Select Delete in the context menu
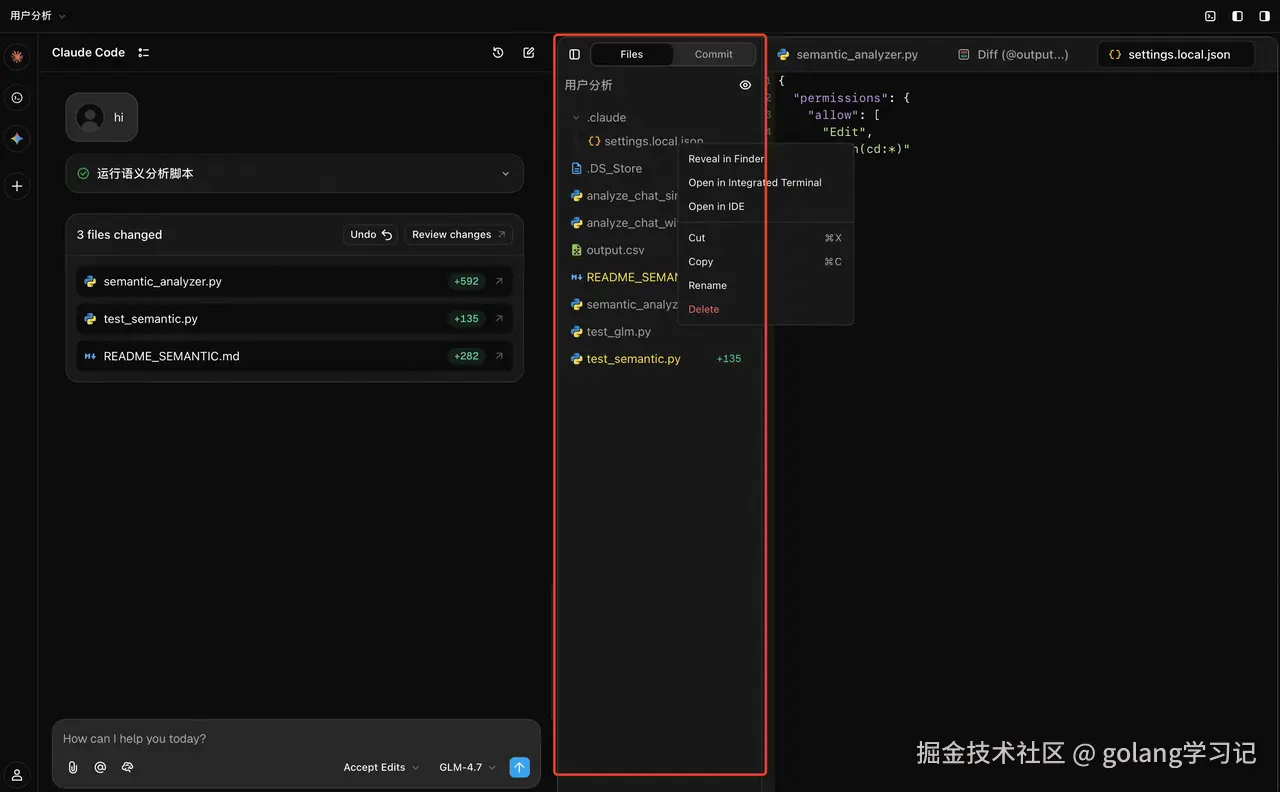This screenshot has width=1280, height=792. (765, 310)
